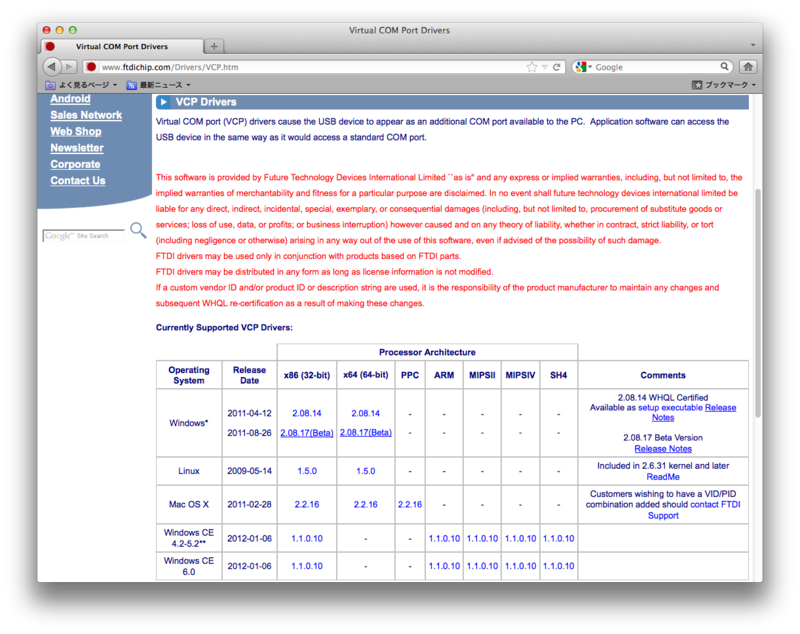800x634 pixels.
Task: Click the VCP Drivers play arrow icon
Action: pos(163,102)
